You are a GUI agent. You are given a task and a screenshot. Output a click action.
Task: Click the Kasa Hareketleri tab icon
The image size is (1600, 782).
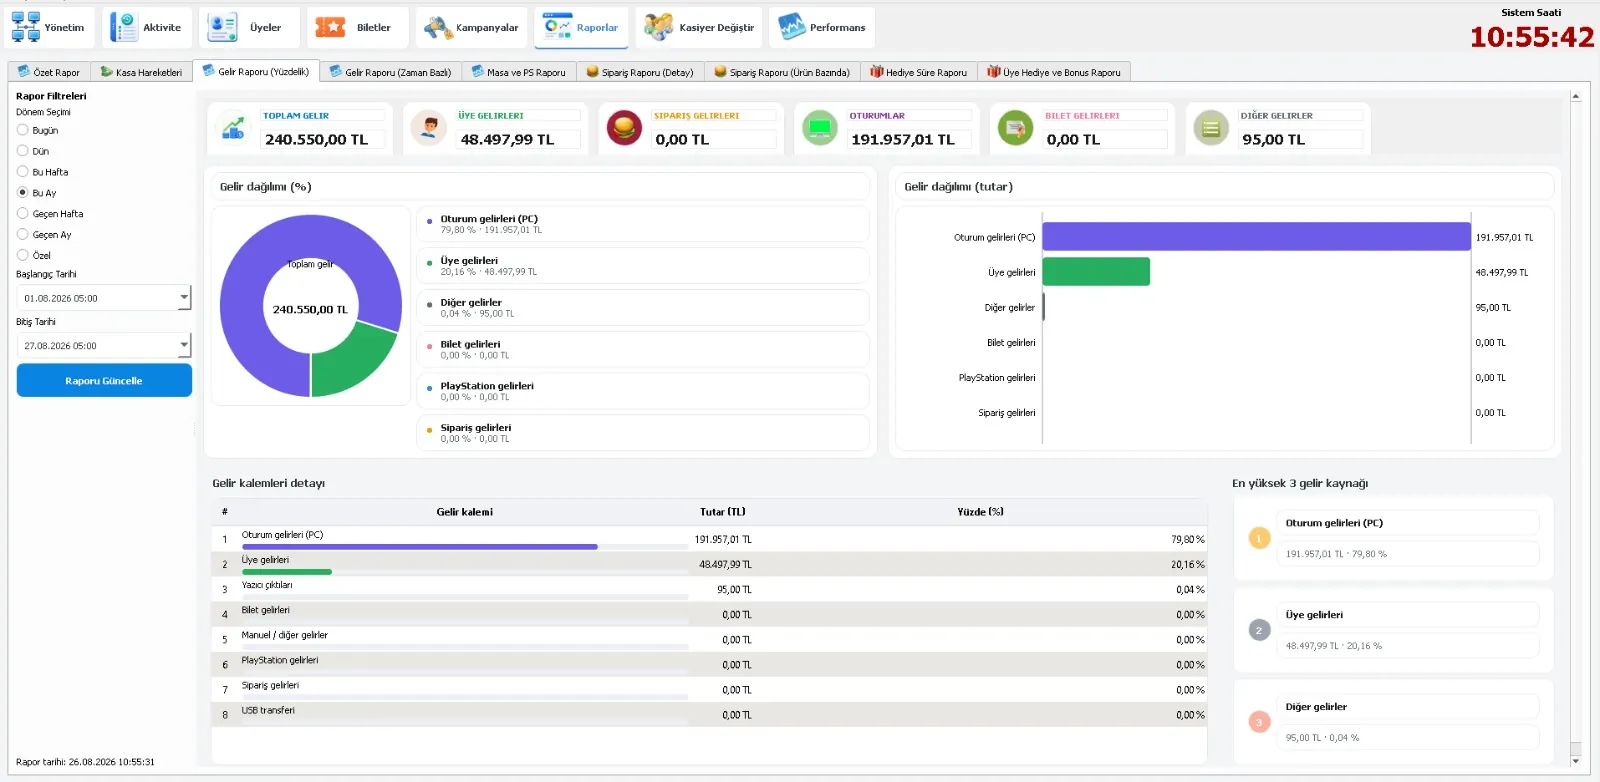click(106, 72)
